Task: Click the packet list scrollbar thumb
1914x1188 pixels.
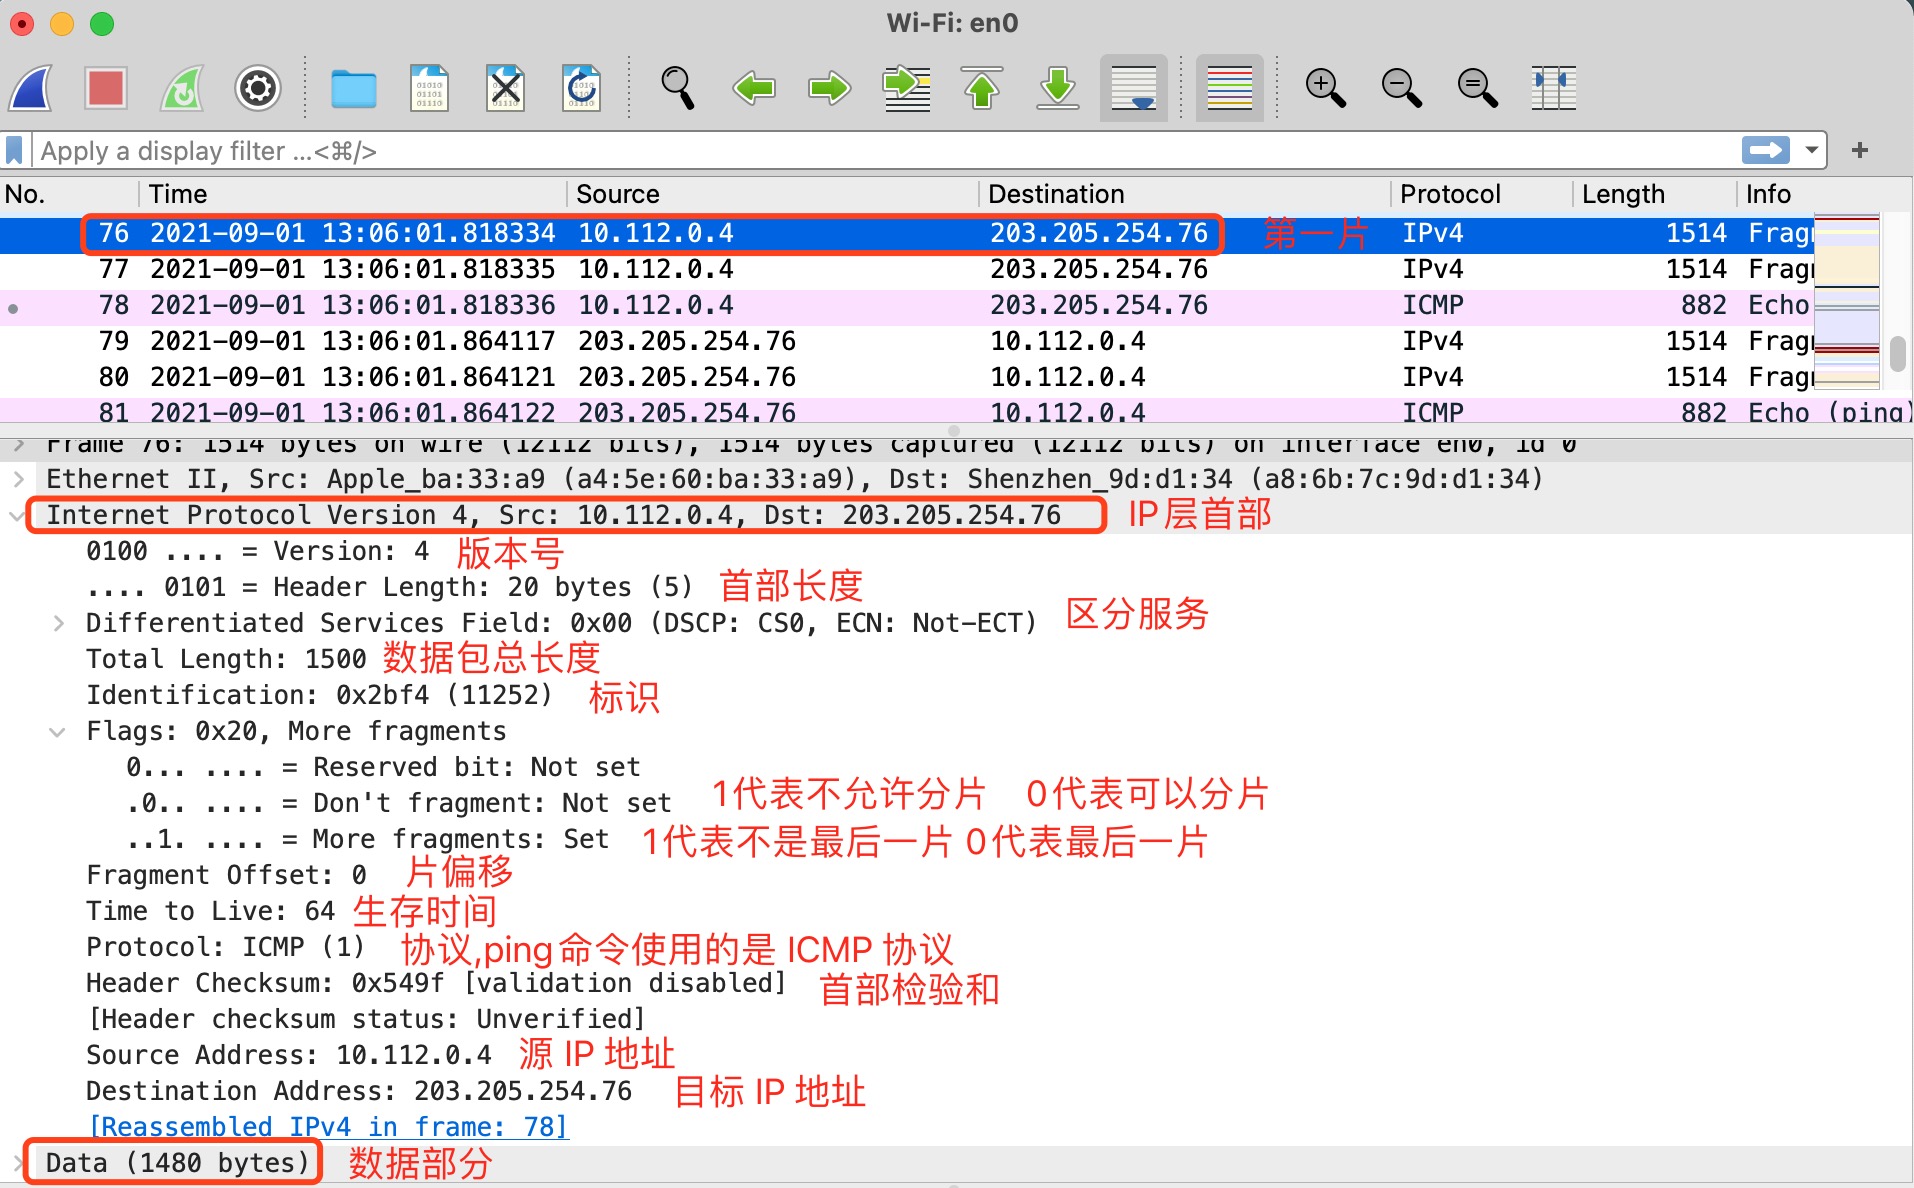Action: click(1897, 353)
